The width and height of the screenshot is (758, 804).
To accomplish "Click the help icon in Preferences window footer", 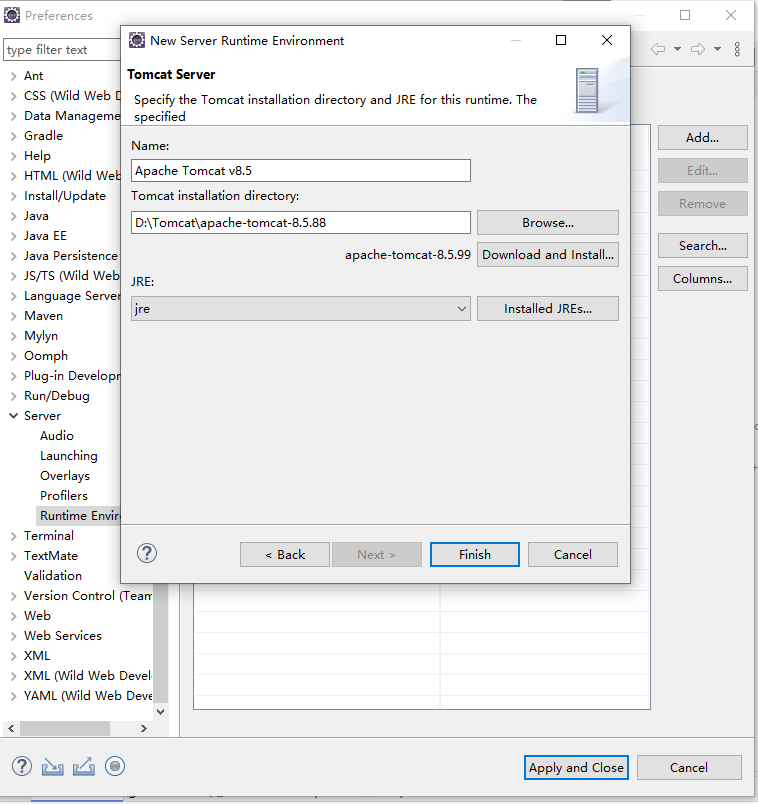I will 22,767.
